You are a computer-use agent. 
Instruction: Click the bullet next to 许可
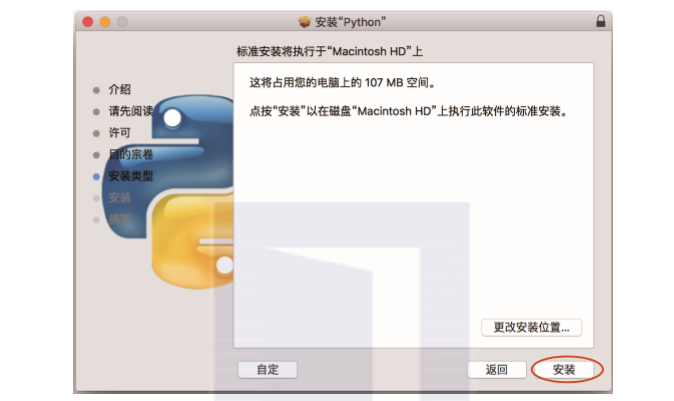[x=96, y=133]
